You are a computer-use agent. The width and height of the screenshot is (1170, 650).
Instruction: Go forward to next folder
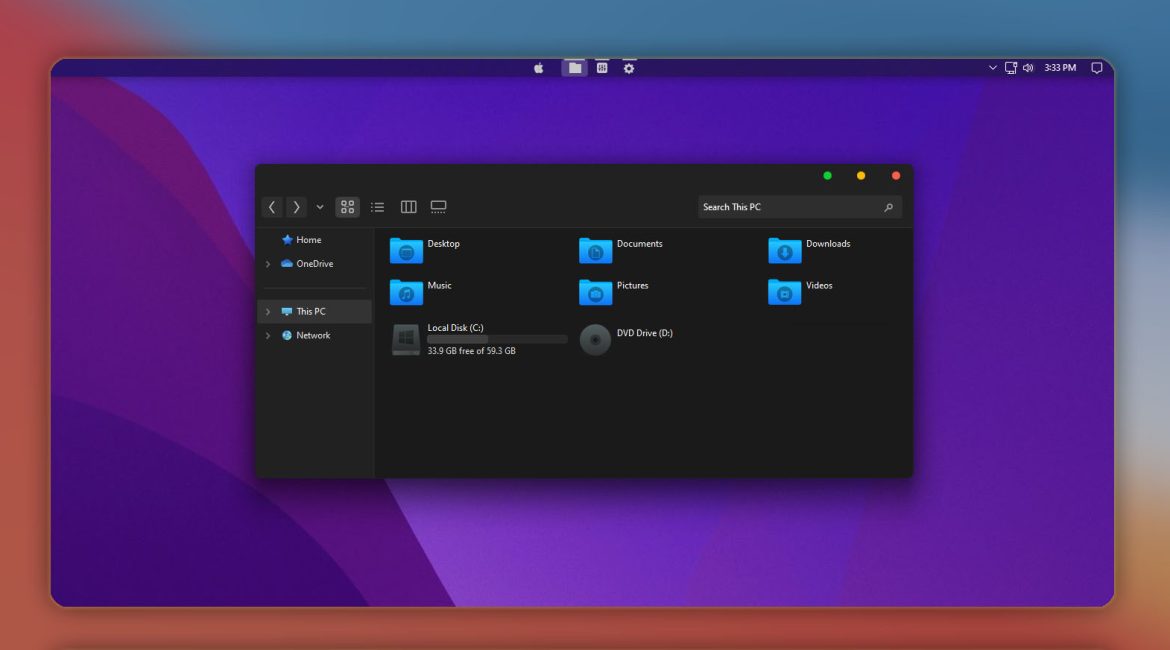(x=296, y=207)
